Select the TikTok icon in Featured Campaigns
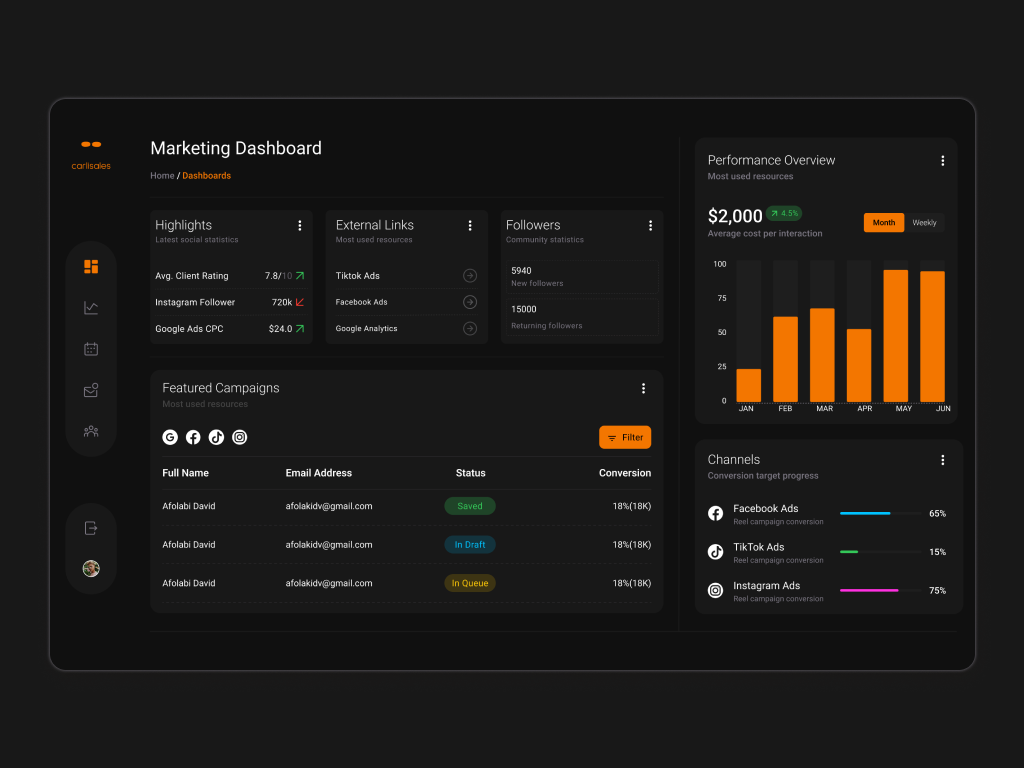Screen dimensions: 1024x768 [x=216, y=437]
